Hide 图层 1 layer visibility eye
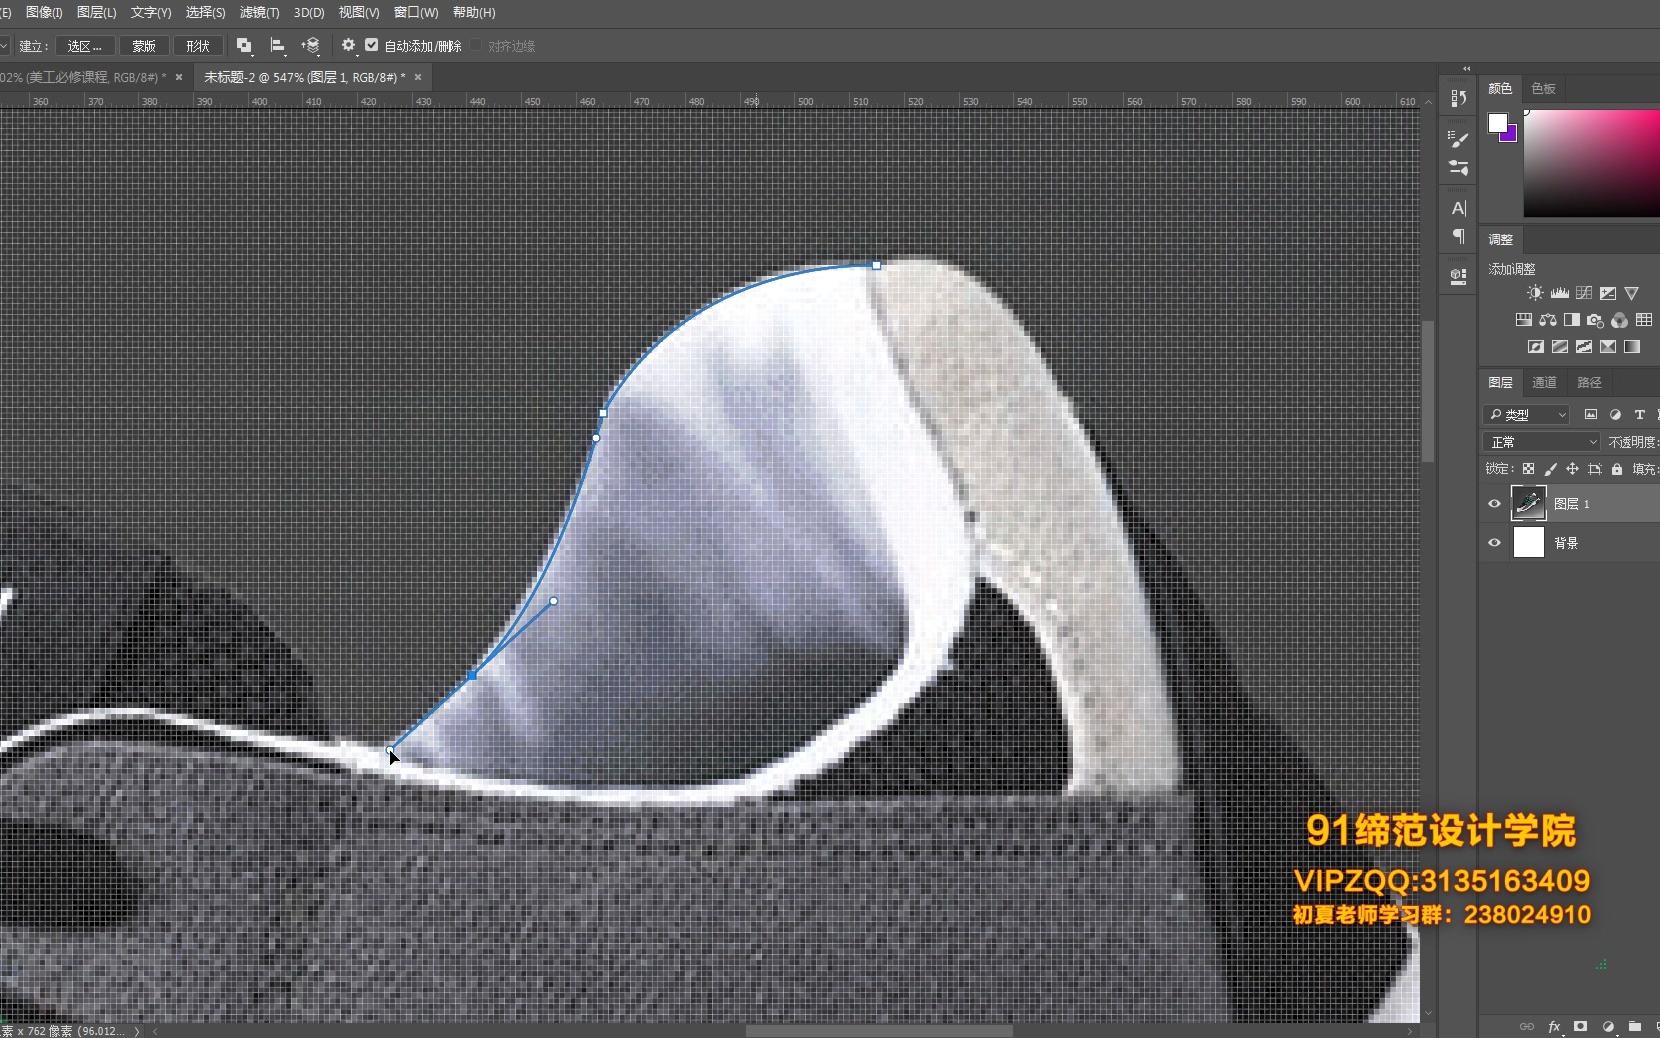The image size is (1660, 1038). 1495,504
